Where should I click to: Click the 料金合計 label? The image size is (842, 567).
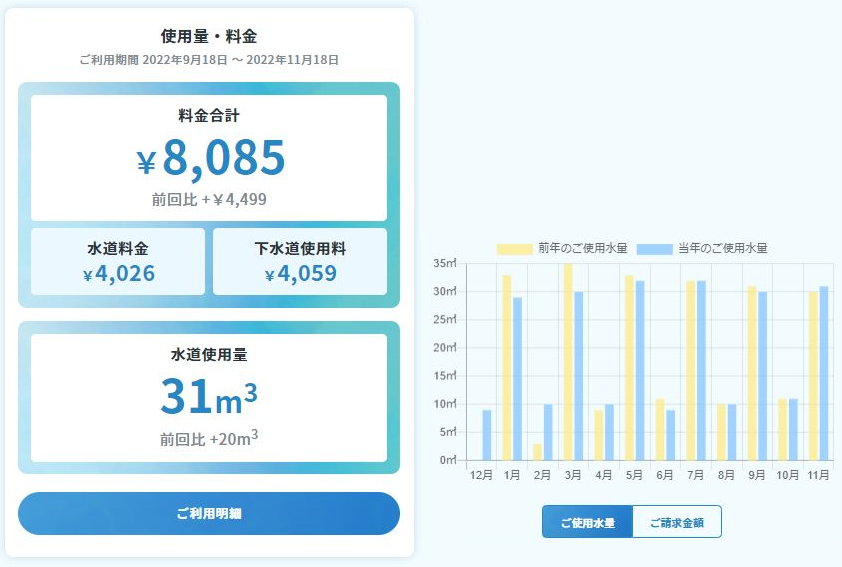pos(209,115)
